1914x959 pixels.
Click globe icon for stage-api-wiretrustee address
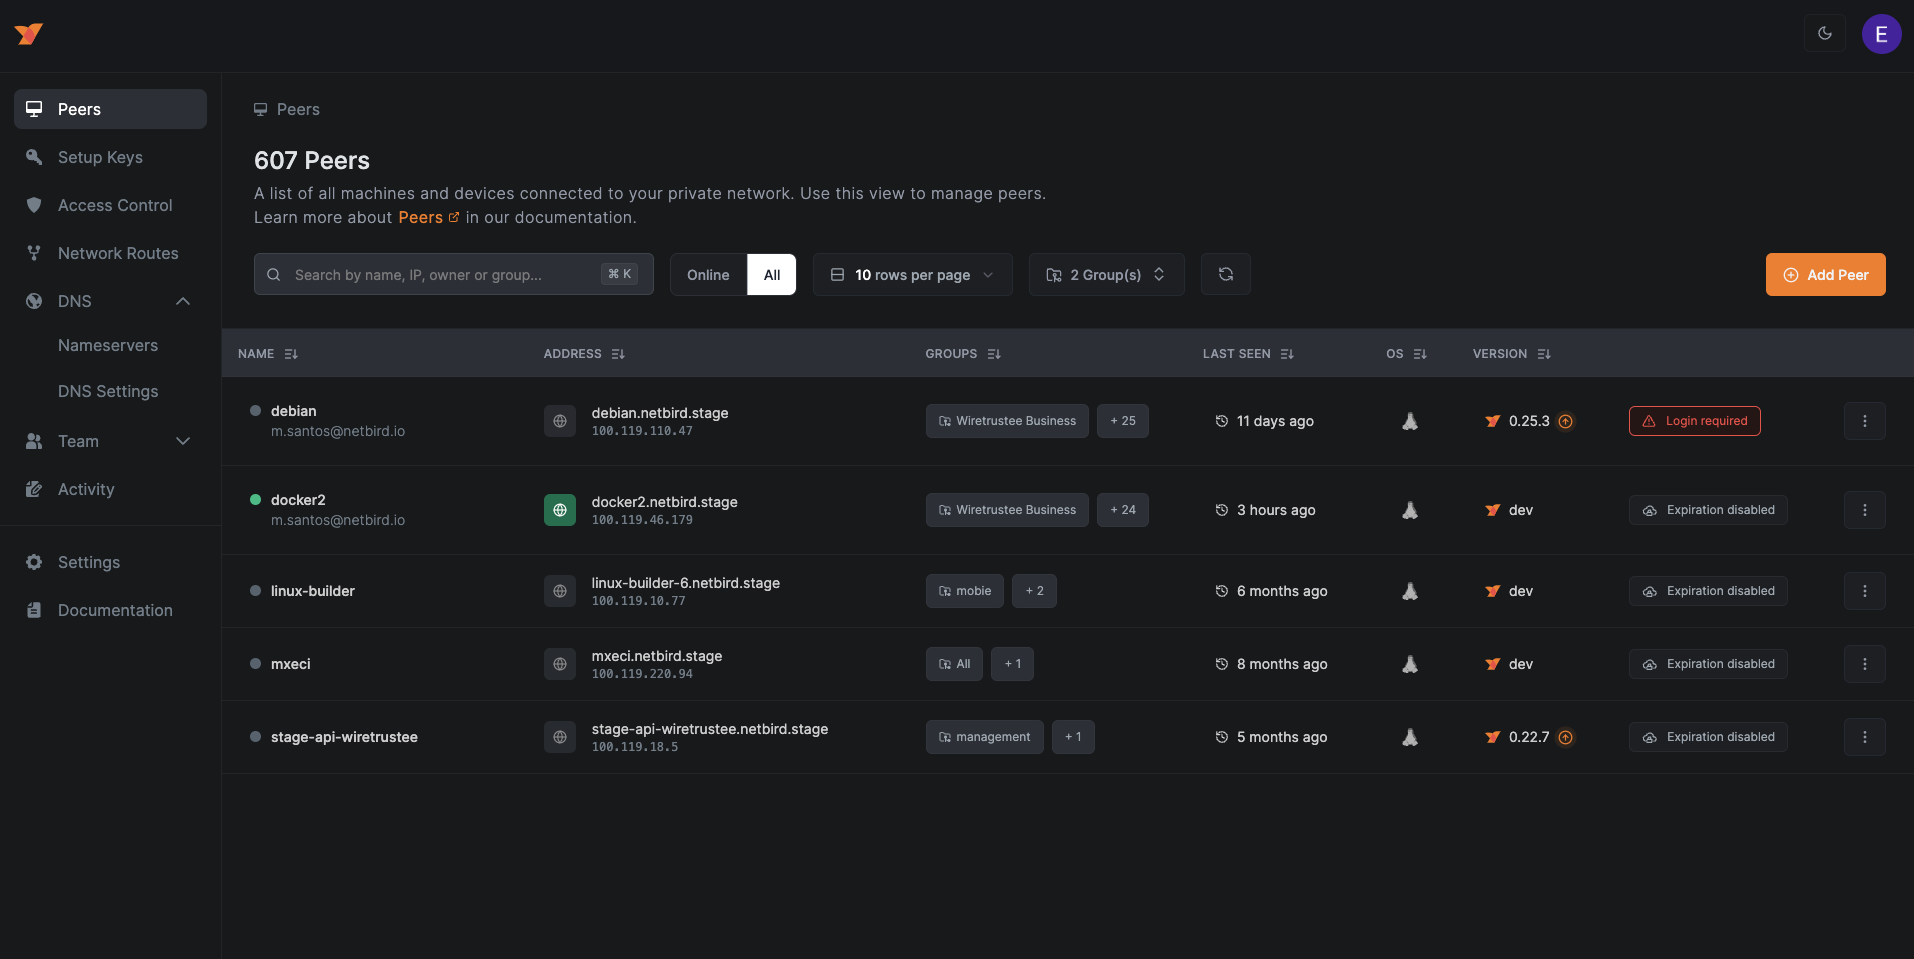tap(560, 737)
